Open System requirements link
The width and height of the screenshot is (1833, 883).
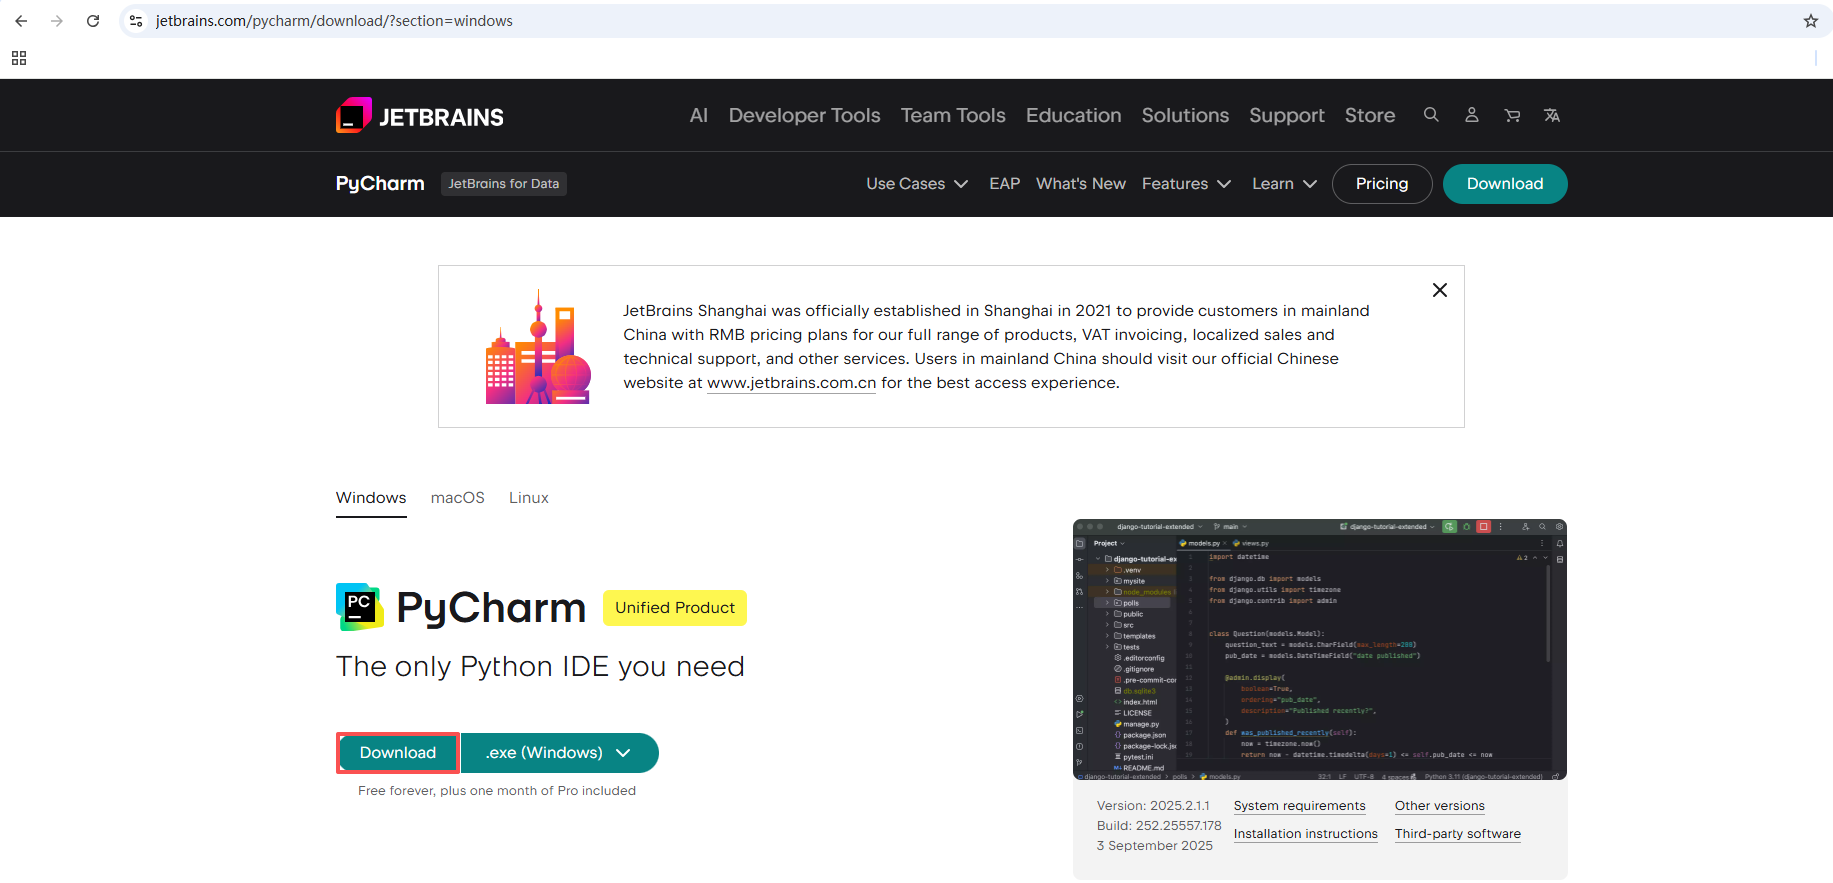pyautogui.click(x=1299, y=806)
